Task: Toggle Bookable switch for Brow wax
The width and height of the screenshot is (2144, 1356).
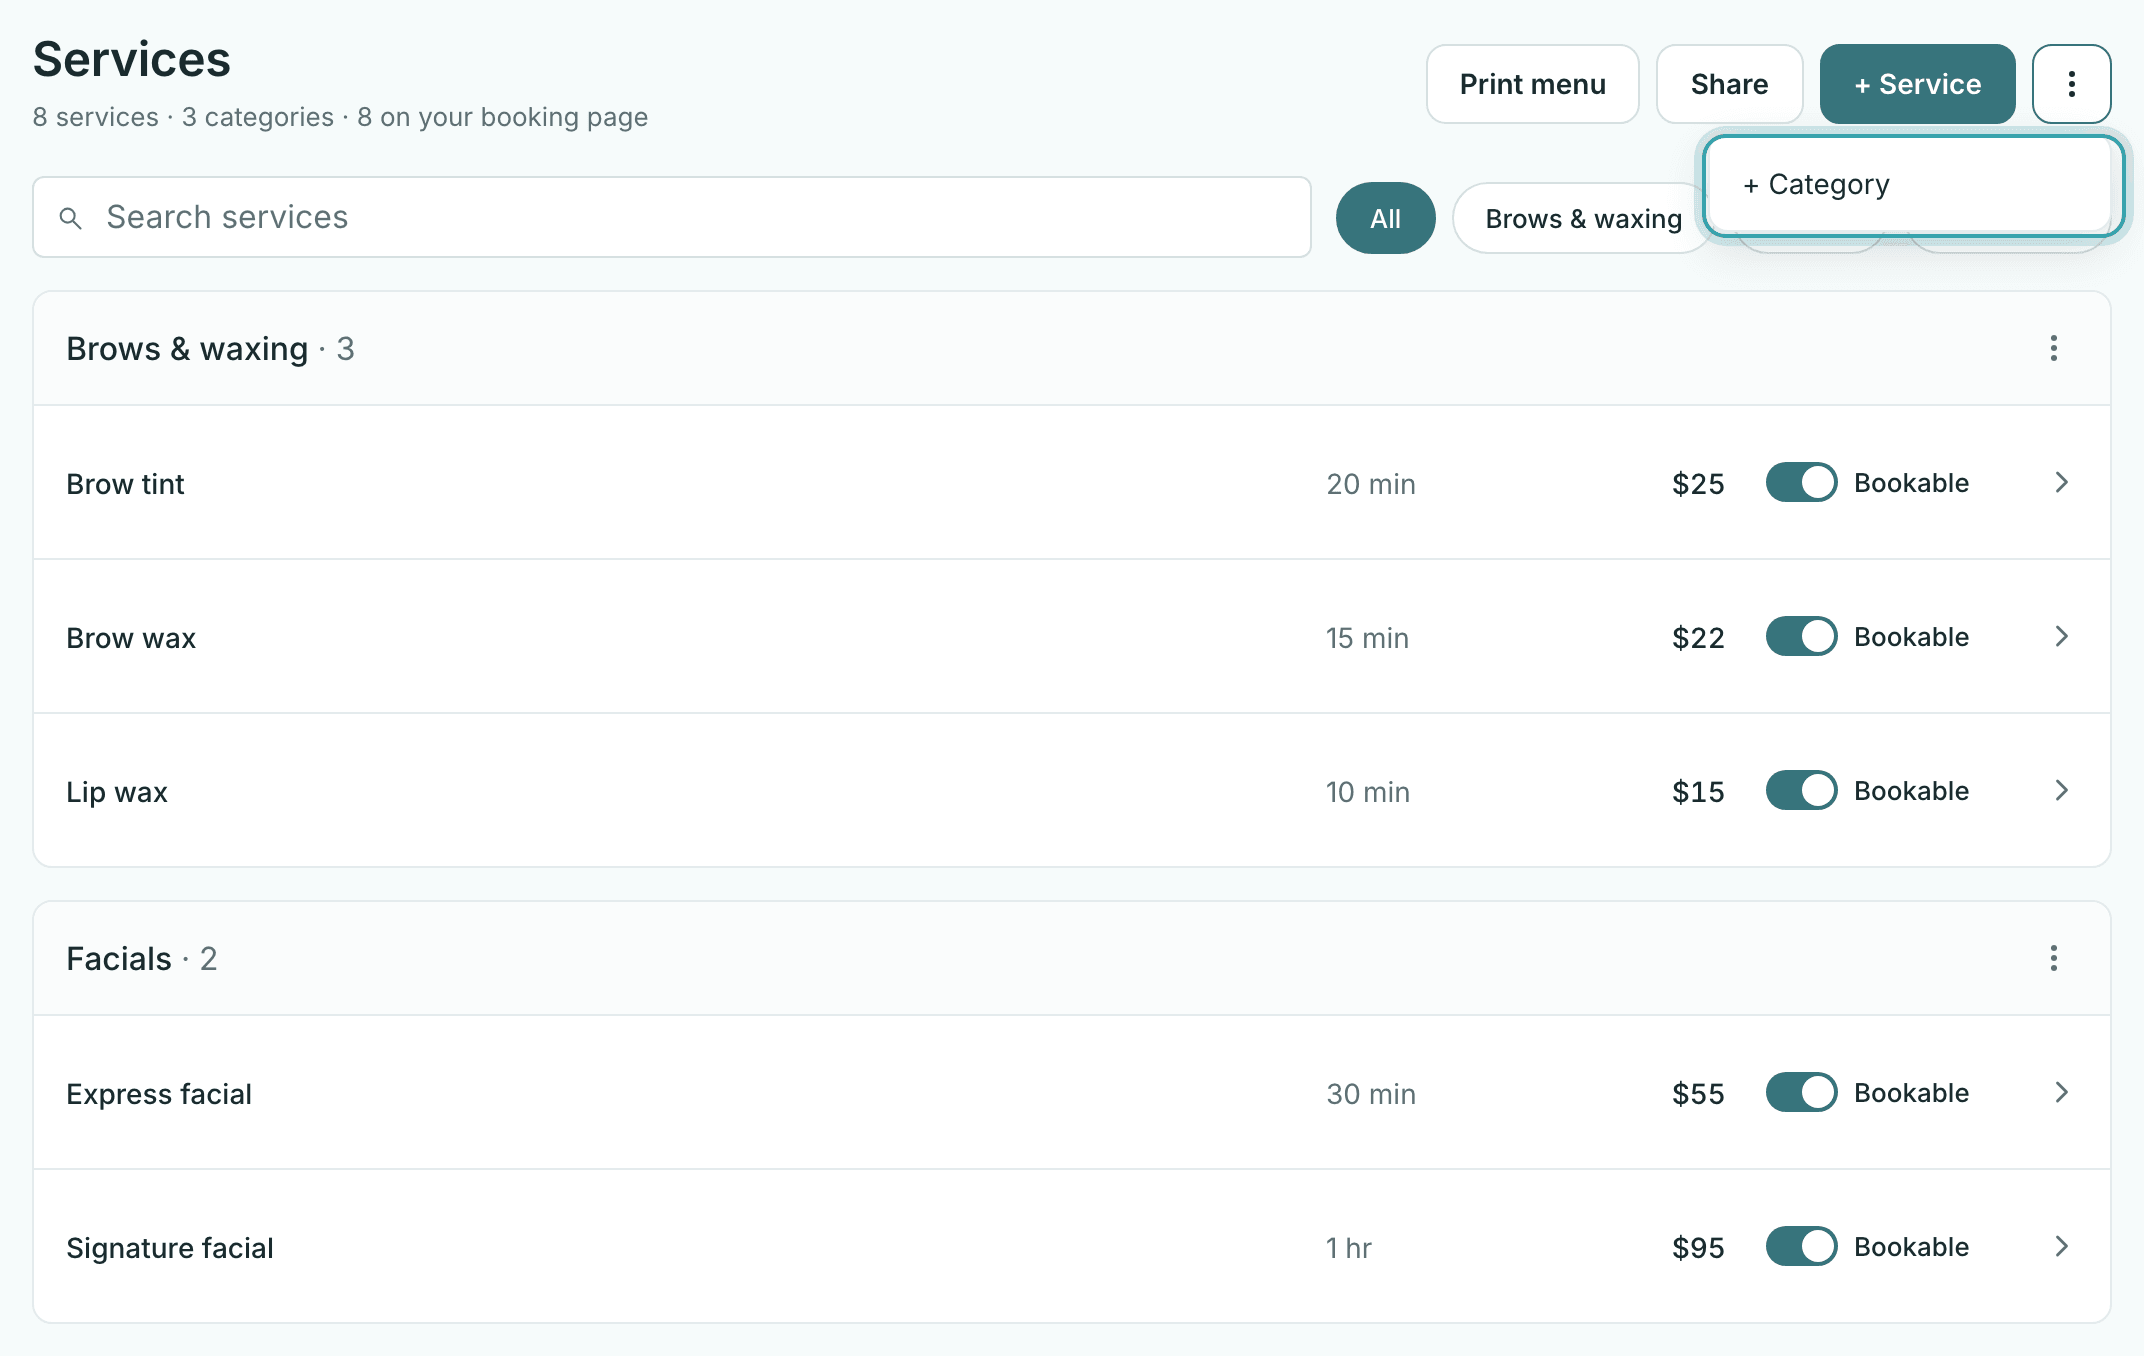Action: click(1801, 636)
